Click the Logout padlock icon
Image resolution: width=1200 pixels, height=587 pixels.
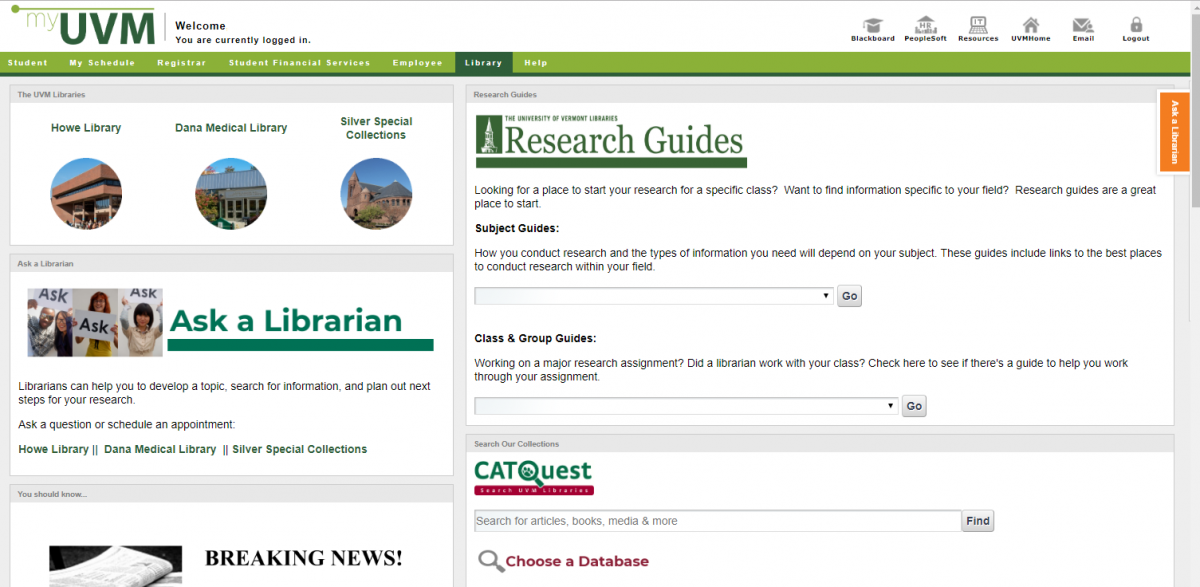pos(1136,24)
